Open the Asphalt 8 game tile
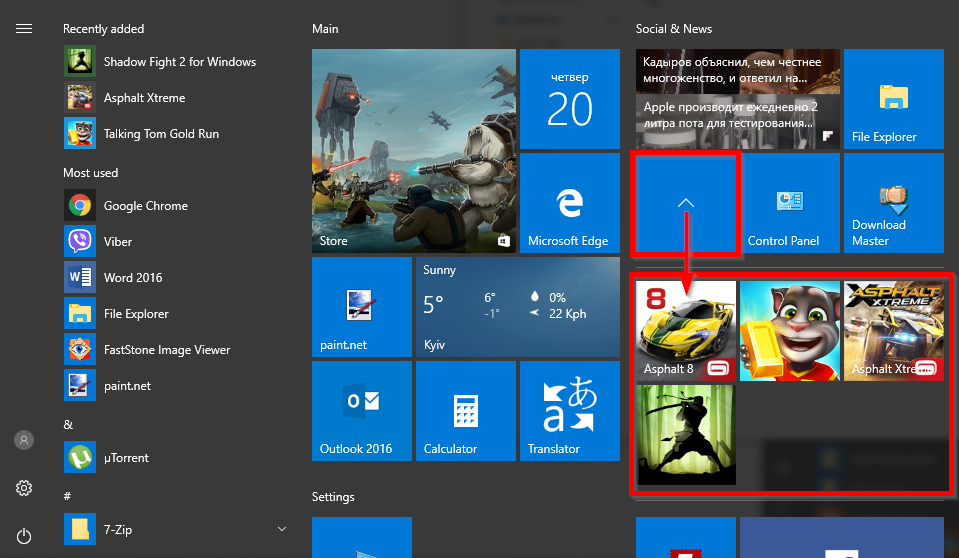Screen dimensions: 959x558 [x=686, y=331]
